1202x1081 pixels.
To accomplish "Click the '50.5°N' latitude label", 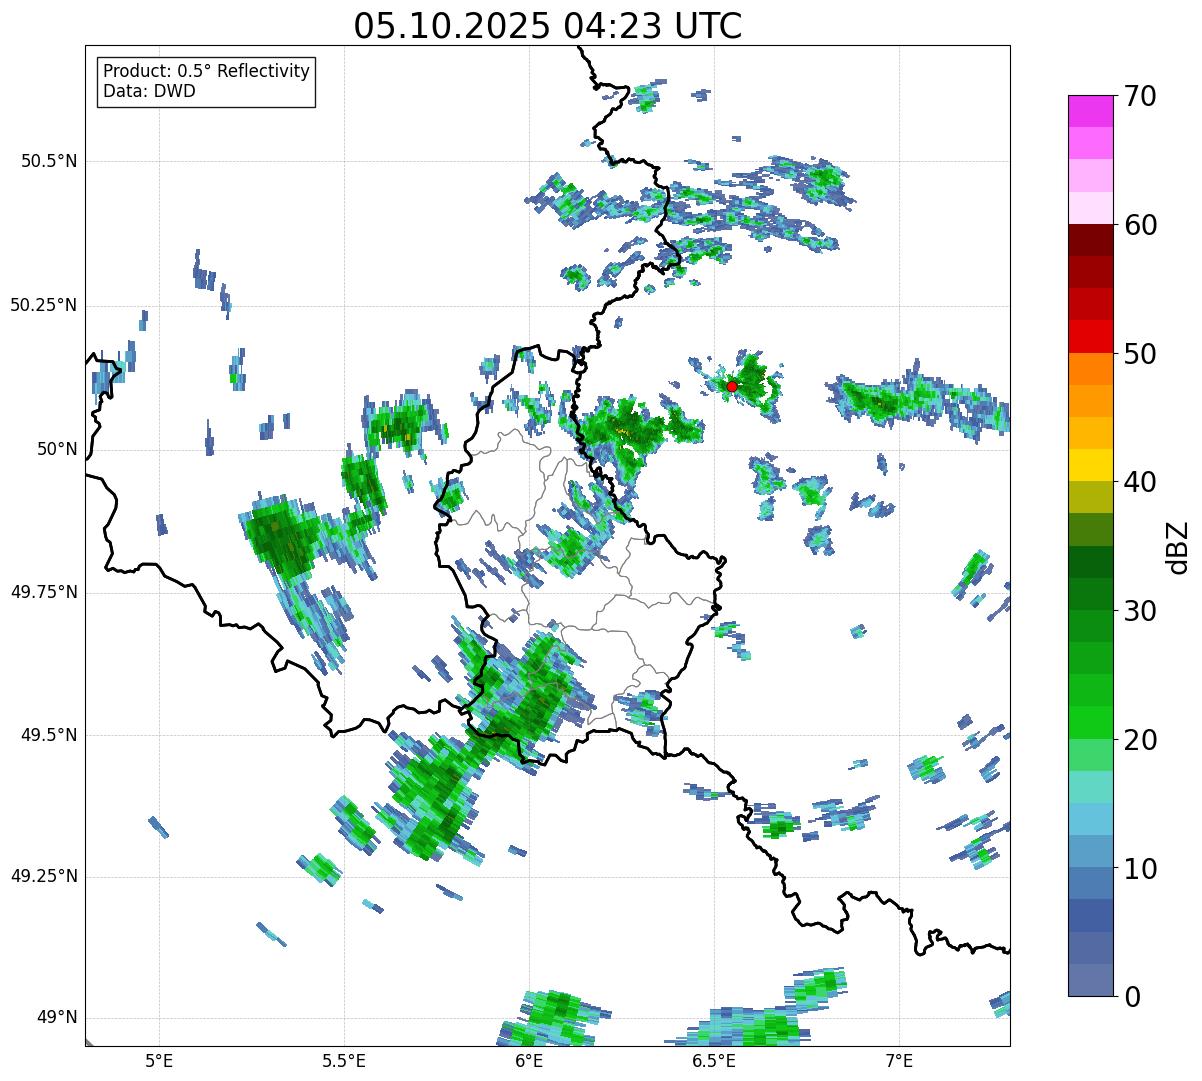I will [x=49, y=161].
